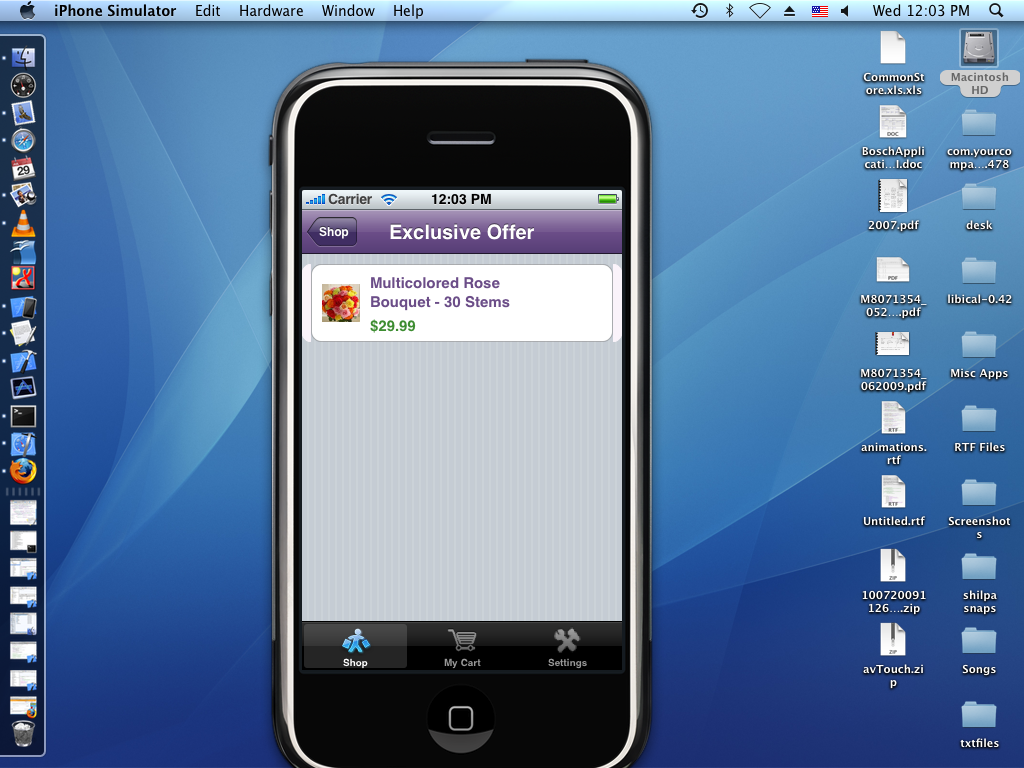The height and width of the screenshot is (768, 1024).
Task: Tap the rose bouquet product thumbnail
Action: pos(341,303)
